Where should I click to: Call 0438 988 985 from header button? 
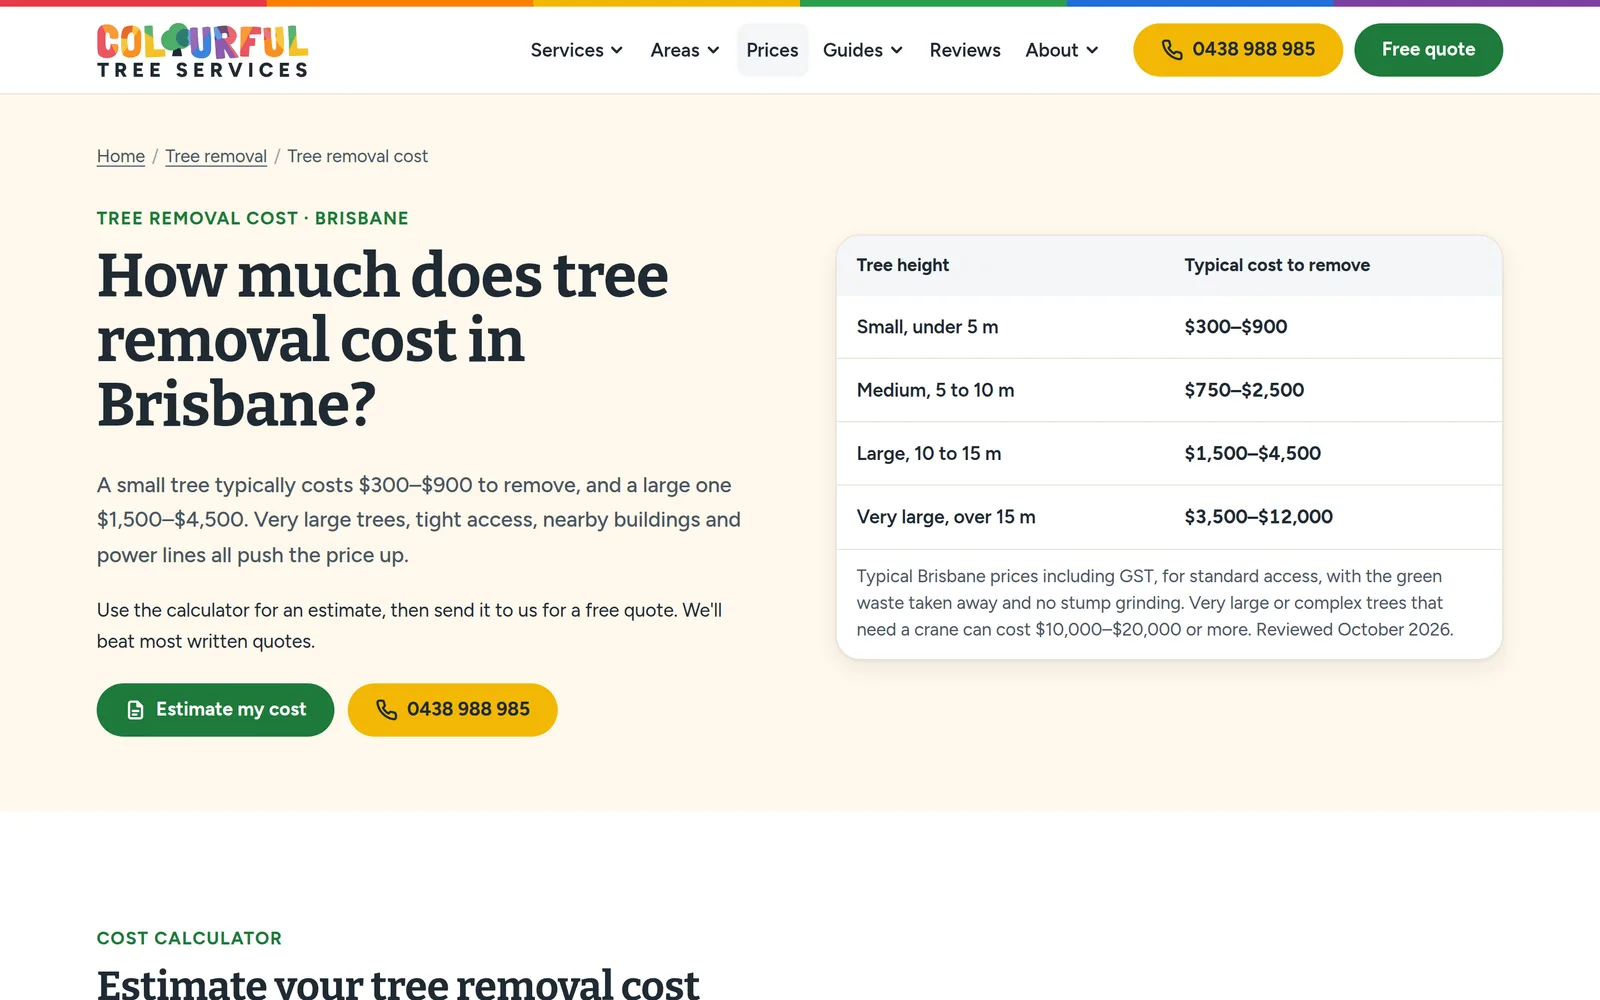pyautogui.click(x=1238, y=50)
